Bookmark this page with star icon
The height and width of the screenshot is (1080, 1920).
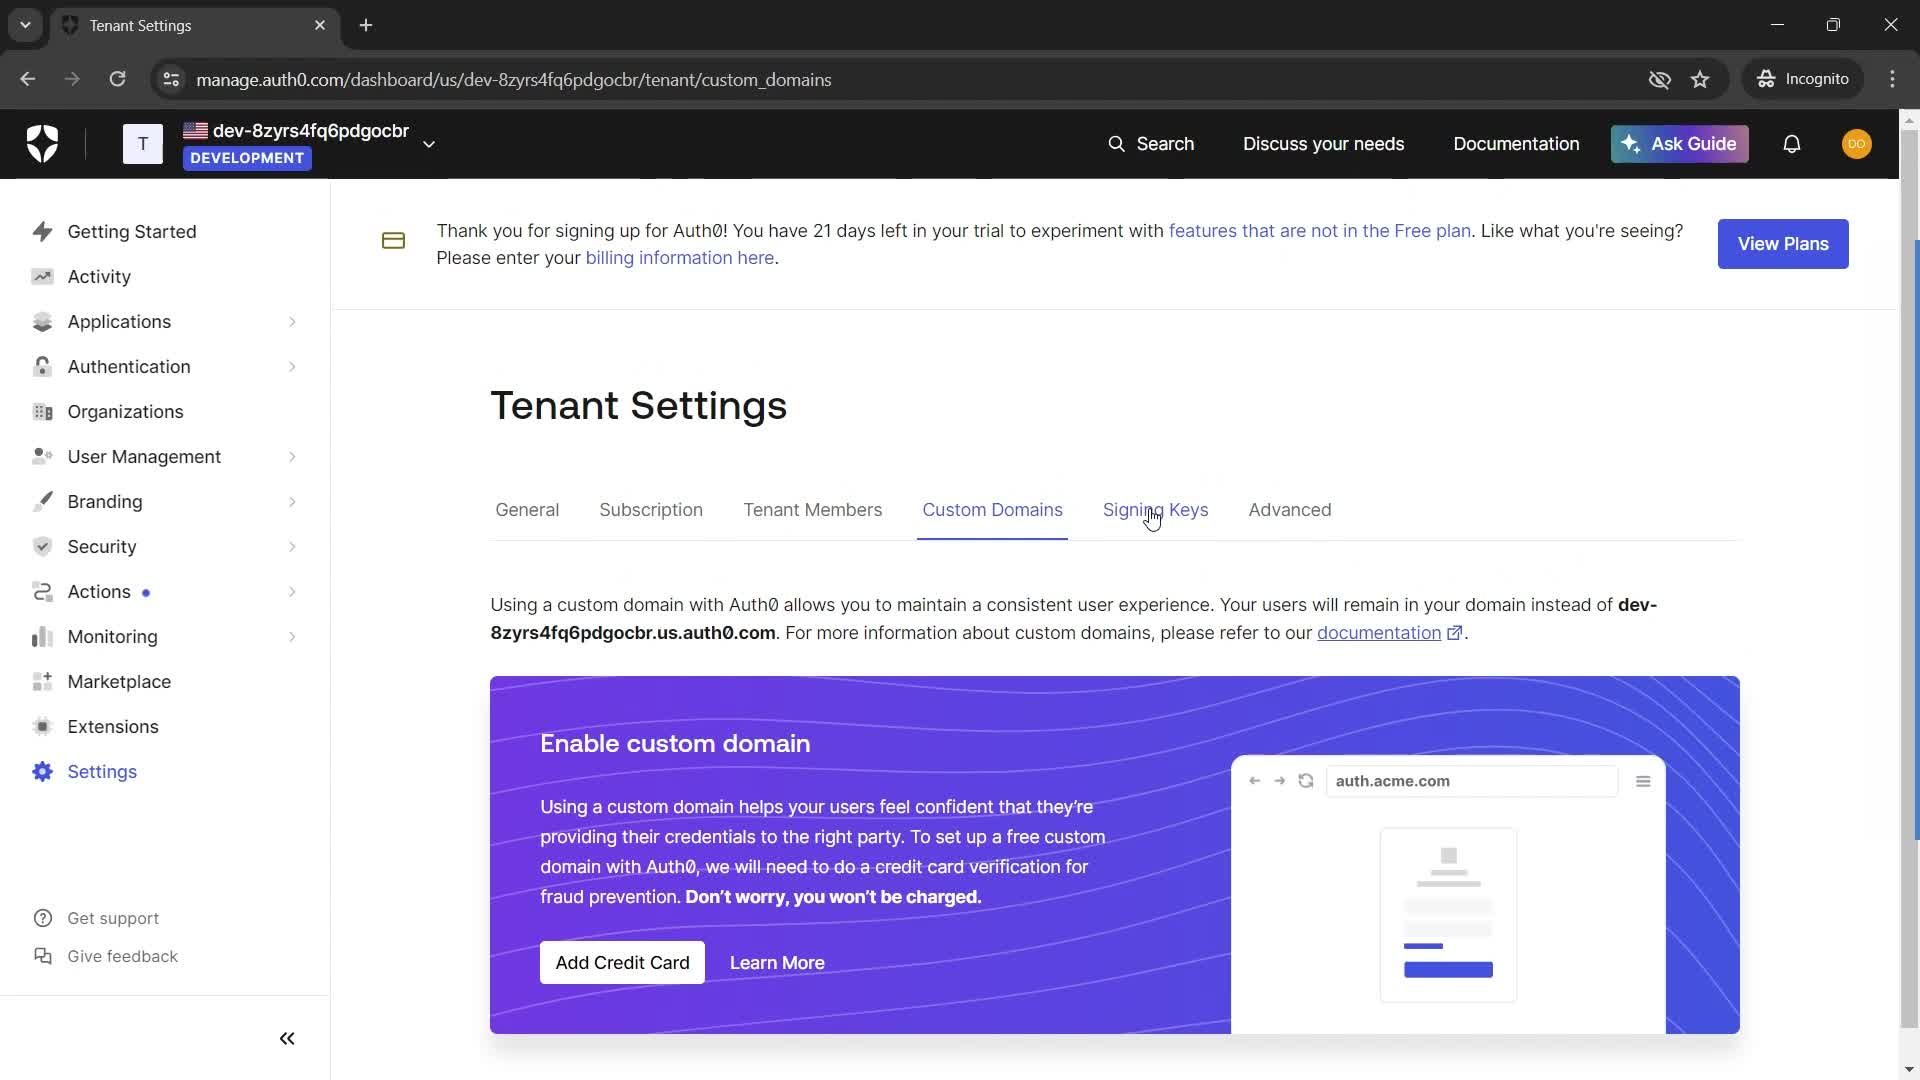(1700, 80)
